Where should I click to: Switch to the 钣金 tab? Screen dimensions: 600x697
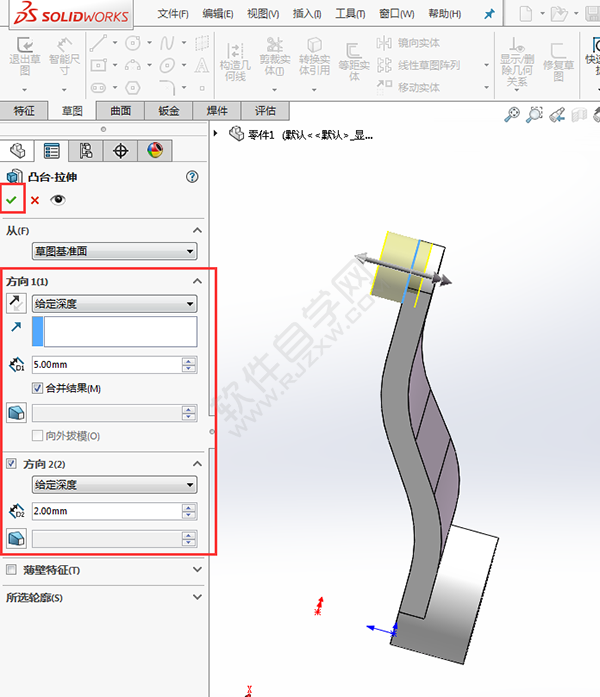tap(169, 111)
